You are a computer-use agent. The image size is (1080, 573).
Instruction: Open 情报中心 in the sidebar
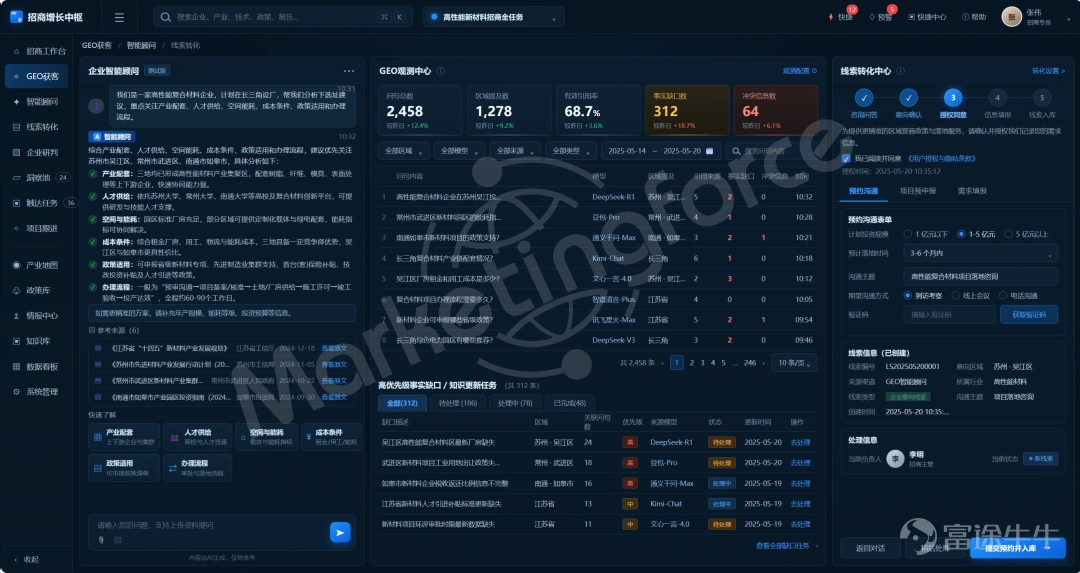point(36,316)
